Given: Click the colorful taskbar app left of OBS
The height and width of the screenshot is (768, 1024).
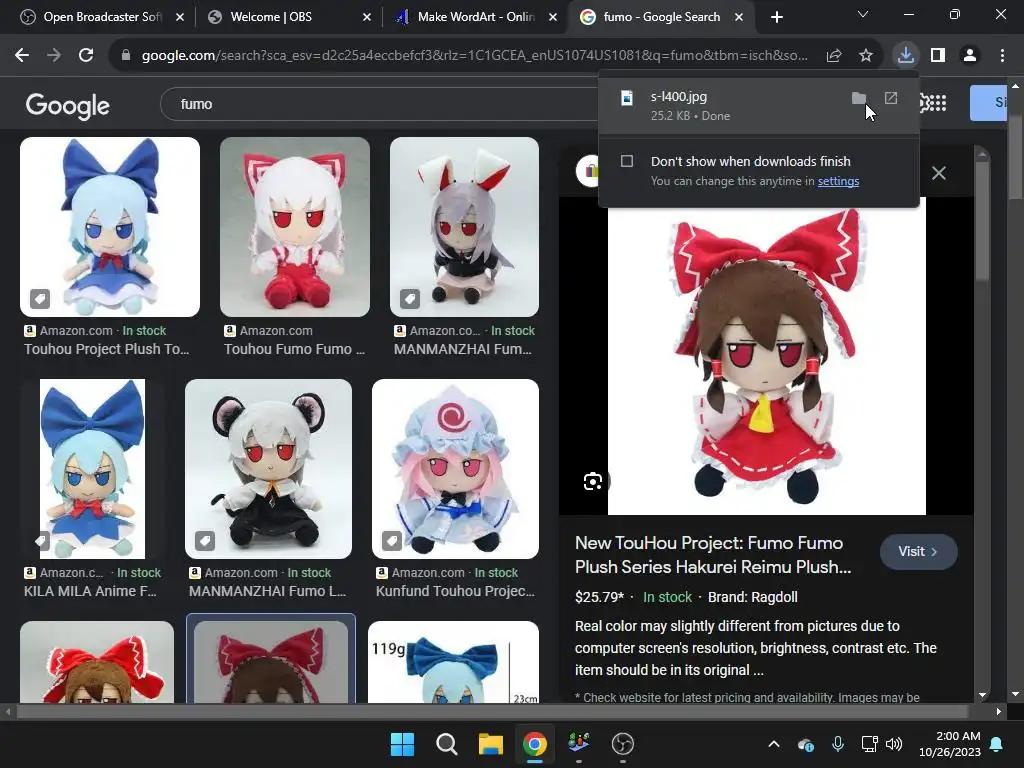Looking at the screenshot, I should [579, 744].
